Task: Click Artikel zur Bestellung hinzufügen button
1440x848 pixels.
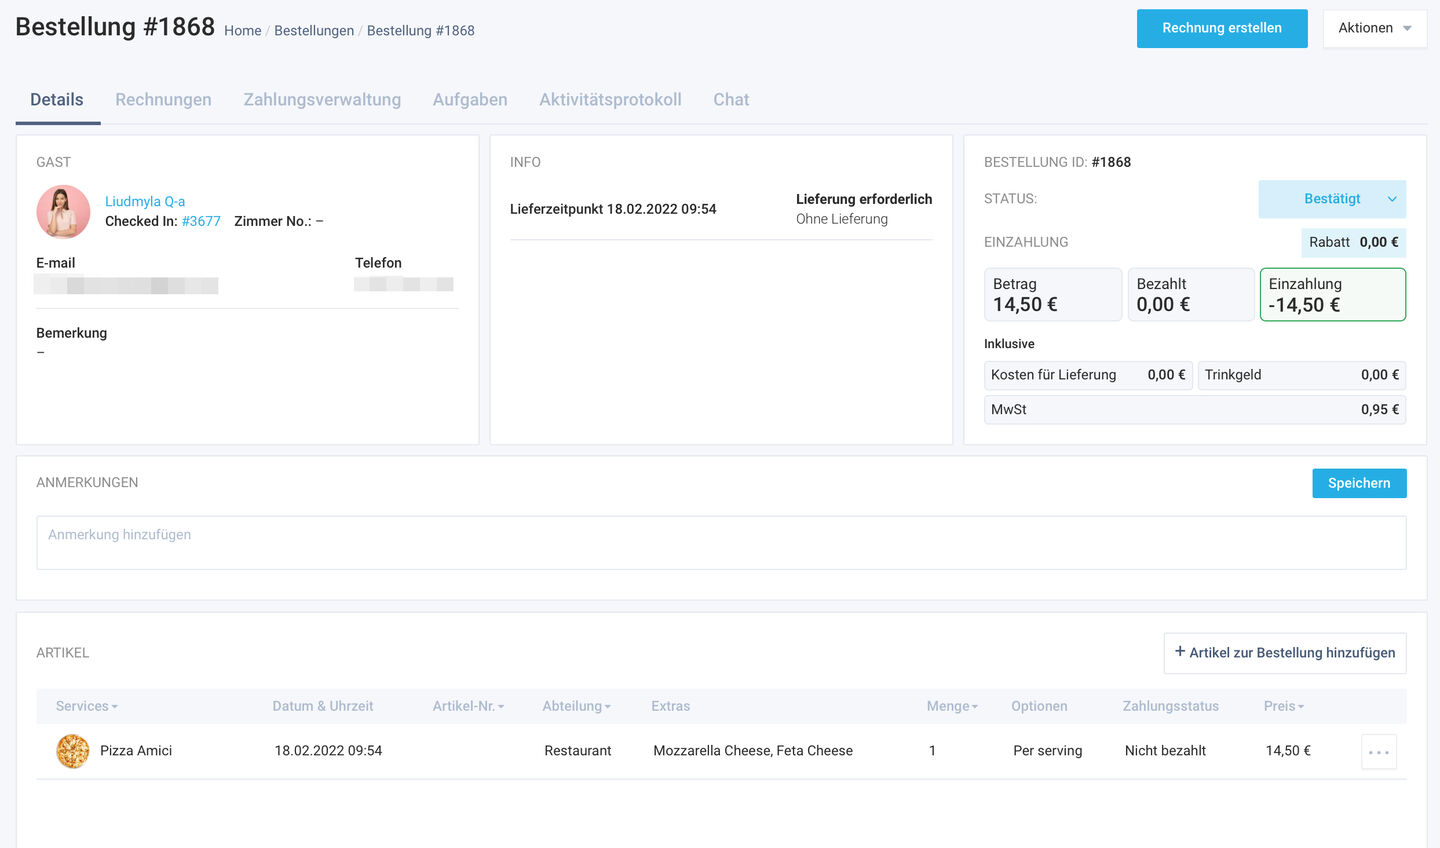Action: pyautogui.click(x=1285, y=653)
